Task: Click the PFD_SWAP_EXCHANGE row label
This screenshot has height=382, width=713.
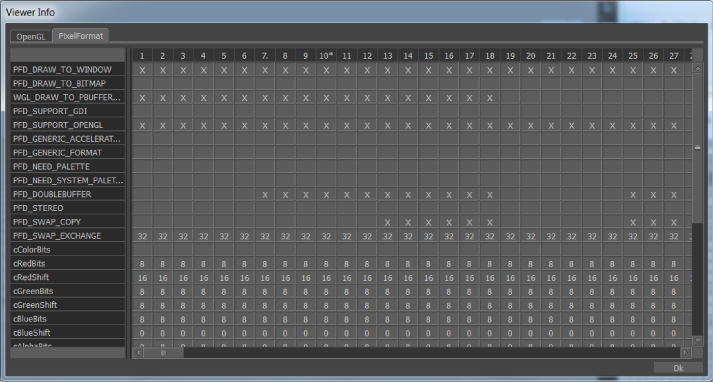Action: click(68, 236)
